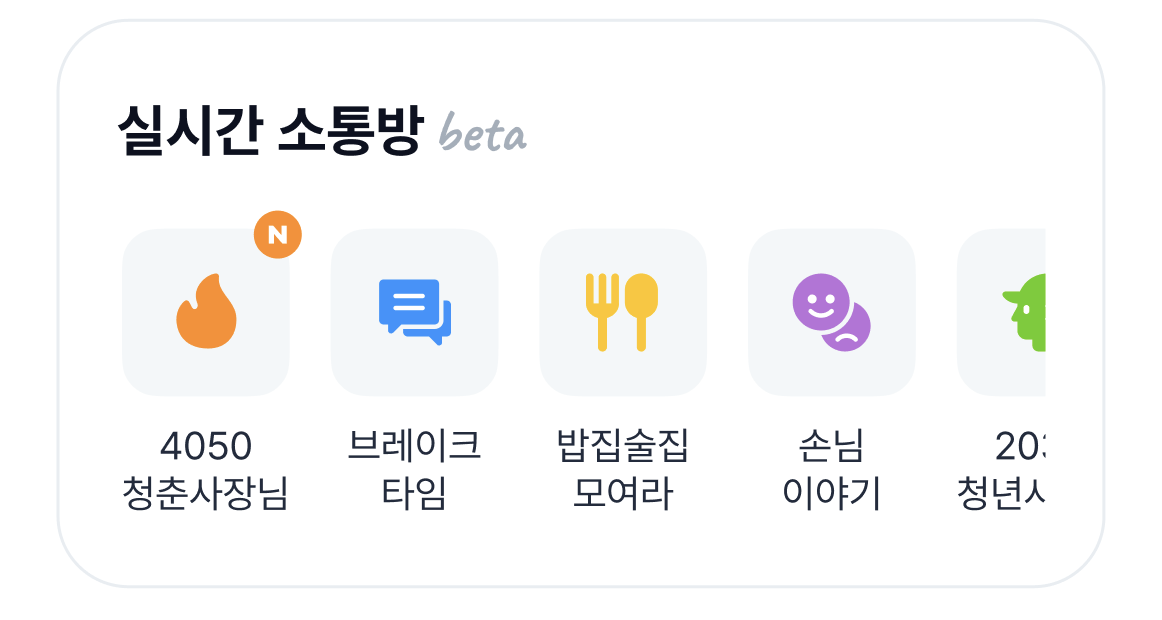Tap the purple smiling face
The height and width of the screenshot is (620, 1162).
pyautogui.click(x=820, y=301)
